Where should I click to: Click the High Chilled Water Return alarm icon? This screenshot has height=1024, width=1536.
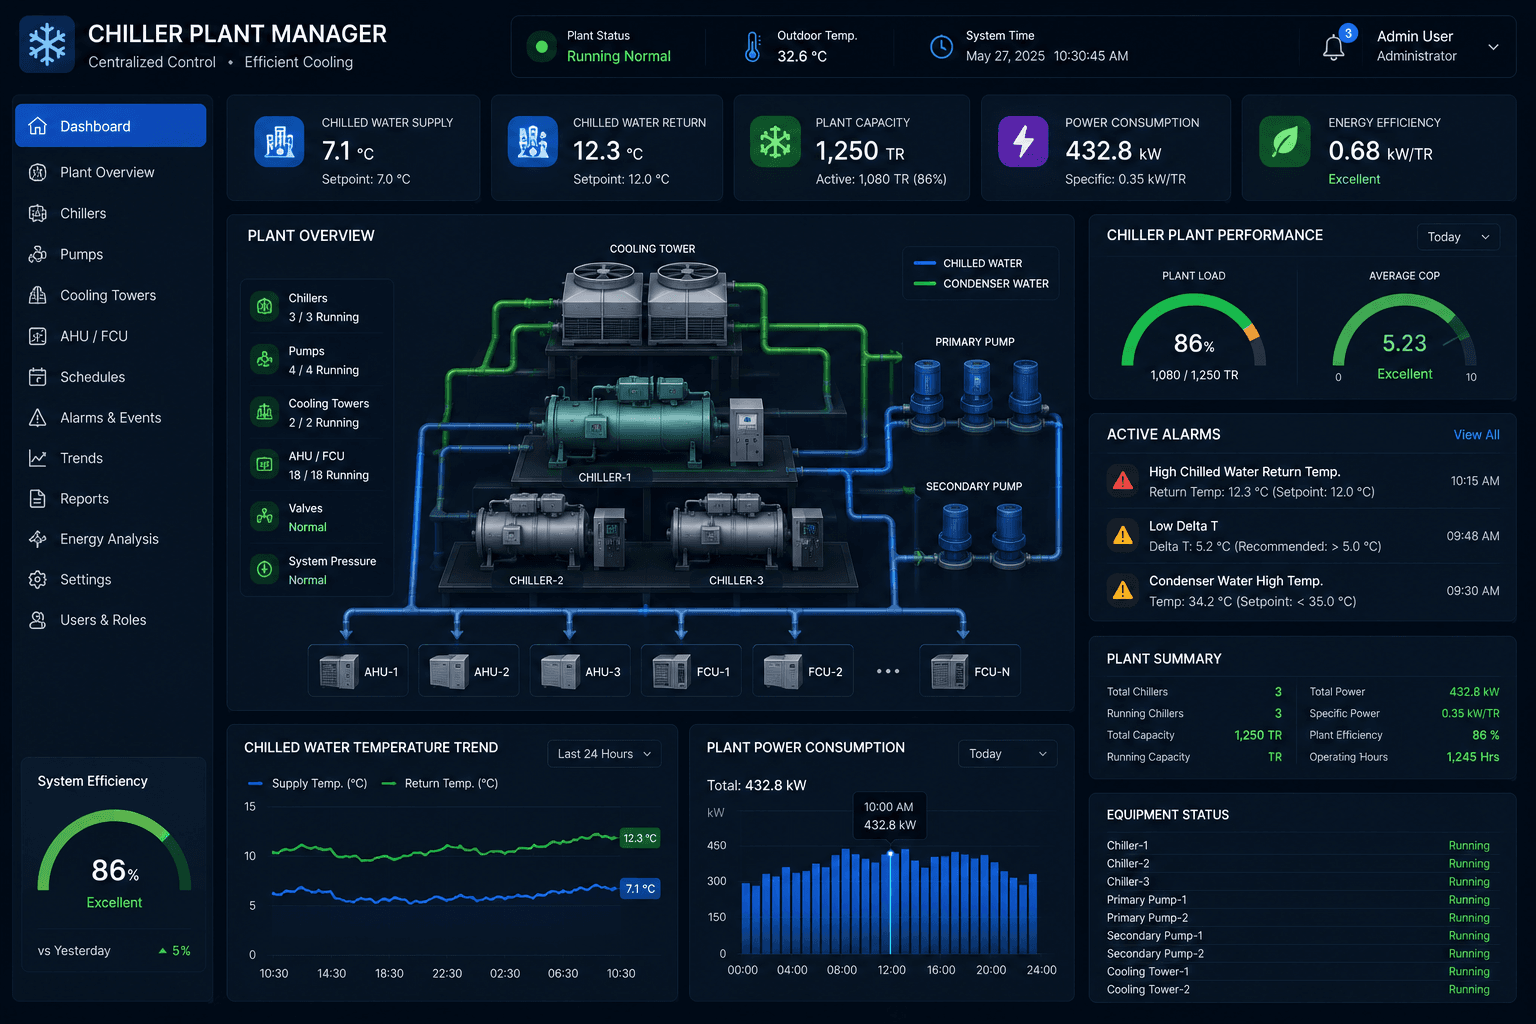[1123, 481]
